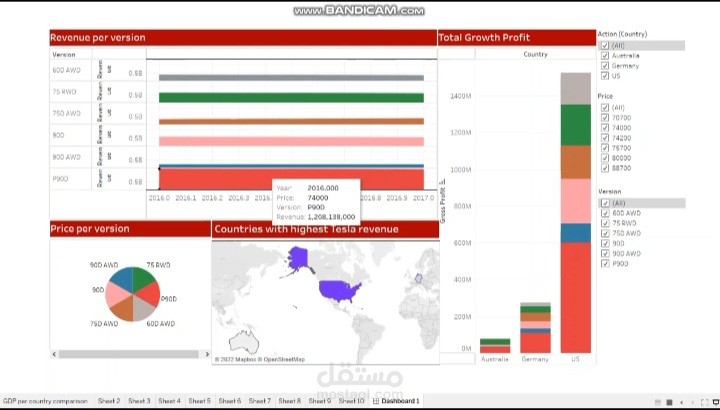Toggle 90D AWD in Version filter
Viewport: 720px width, 410px height.
pos(605,253)
